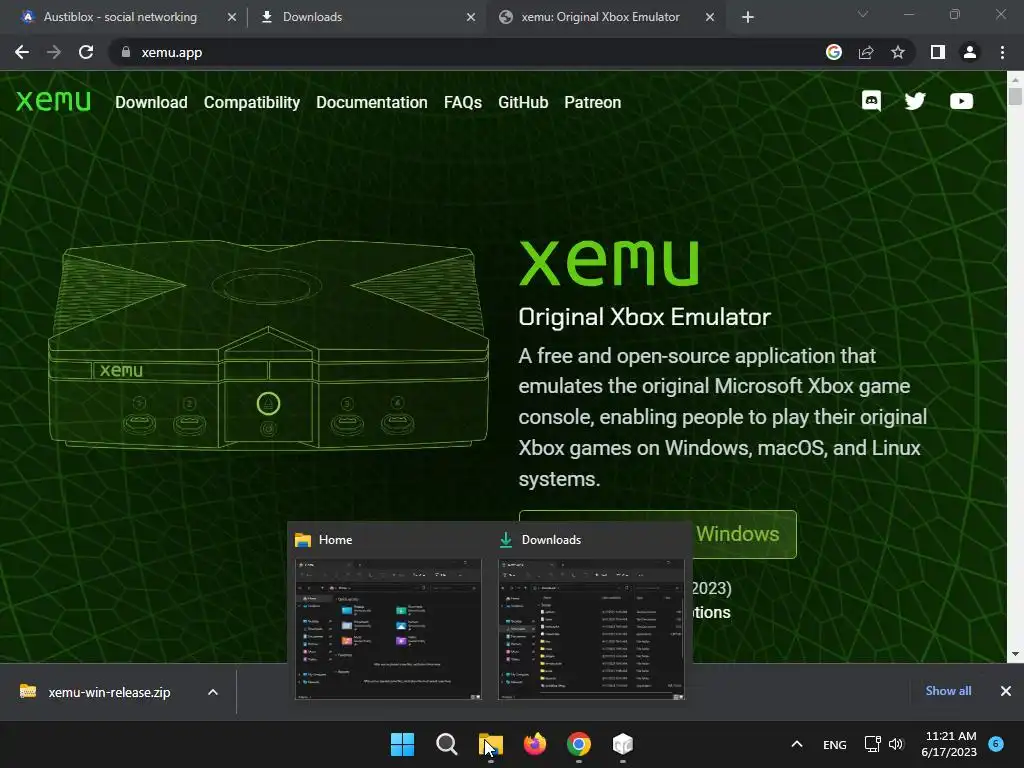Select the Downloads explorer window thumbnail

point(591,630)
